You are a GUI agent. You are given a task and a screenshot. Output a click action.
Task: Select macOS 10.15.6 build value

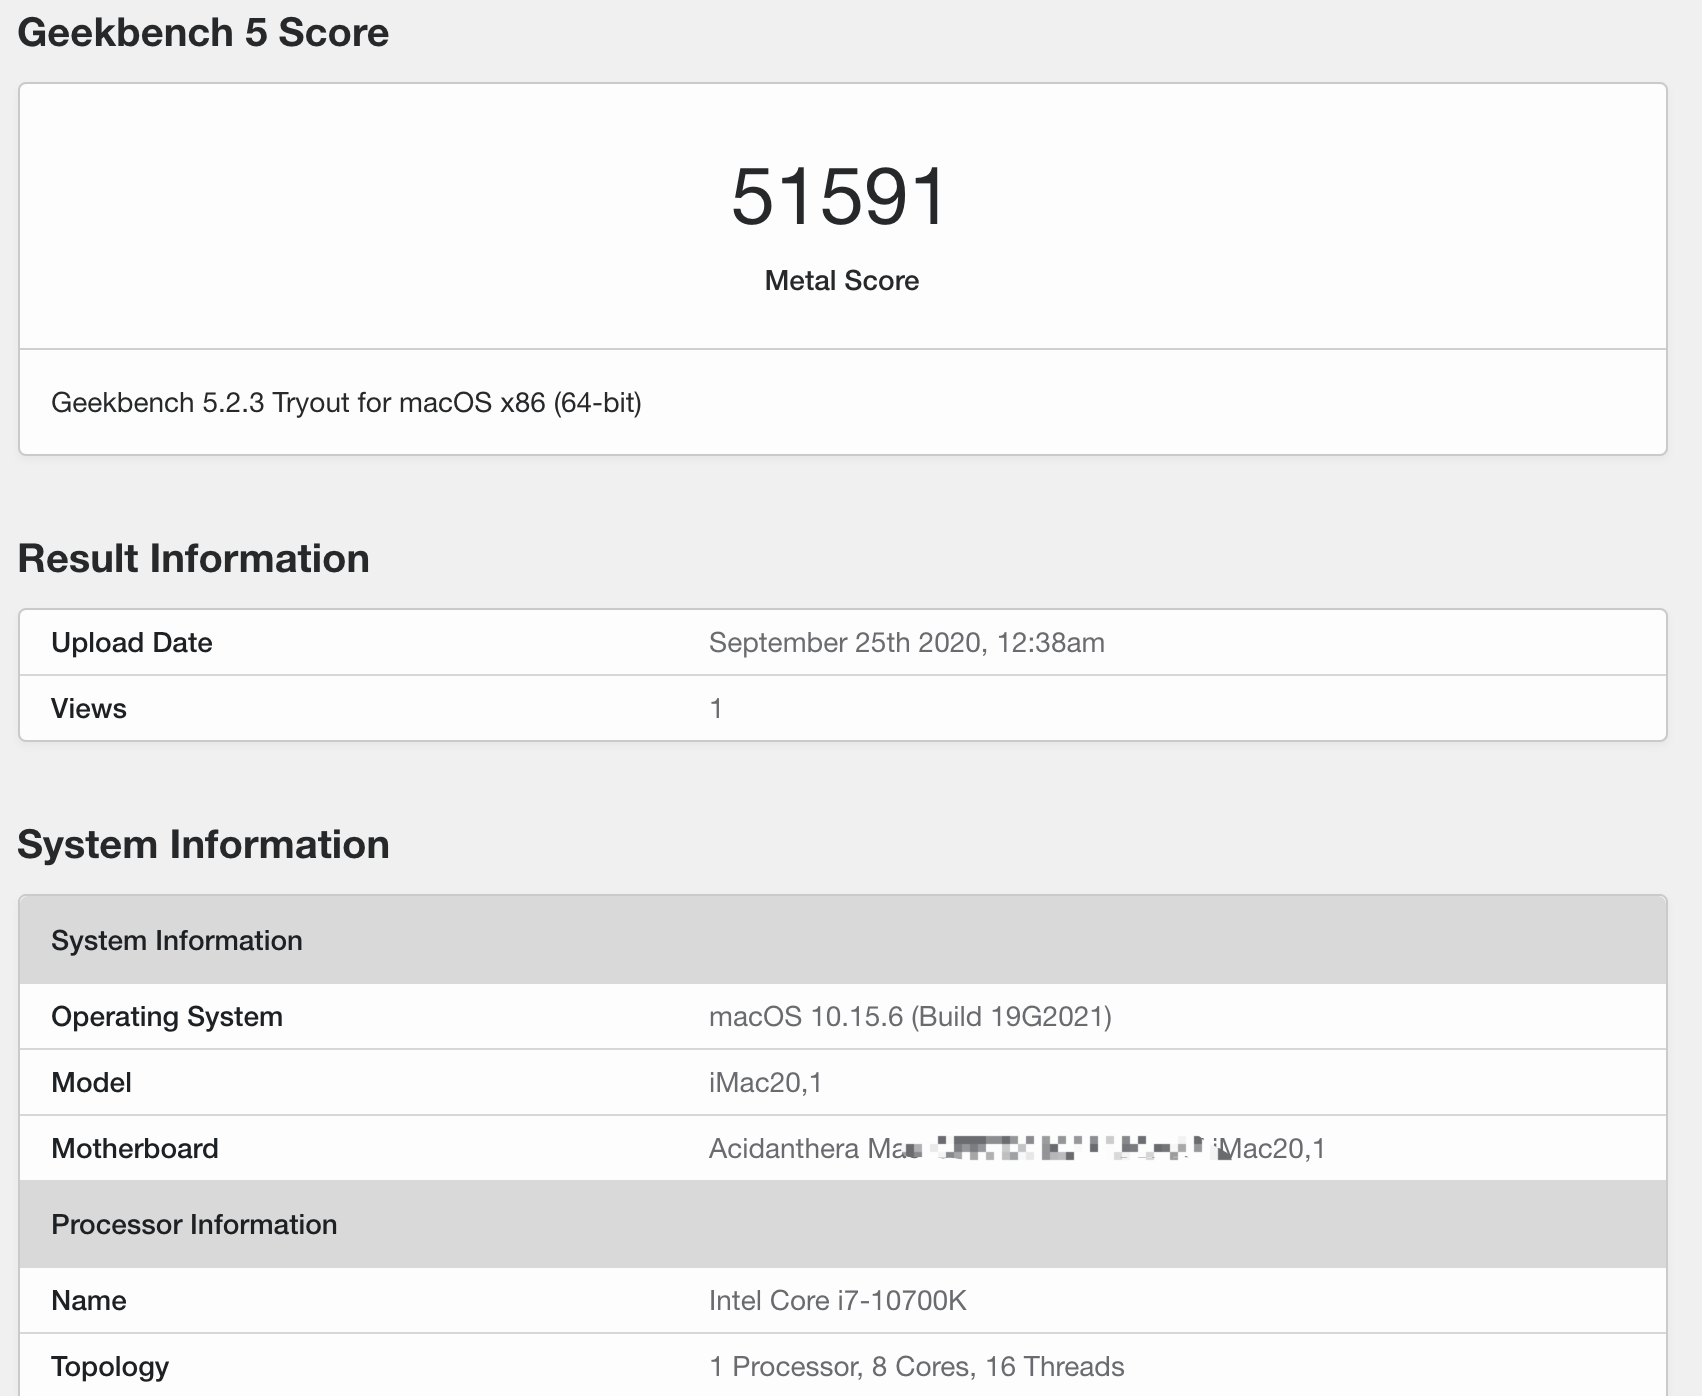pyautogui.click(x=910, y=1017)
